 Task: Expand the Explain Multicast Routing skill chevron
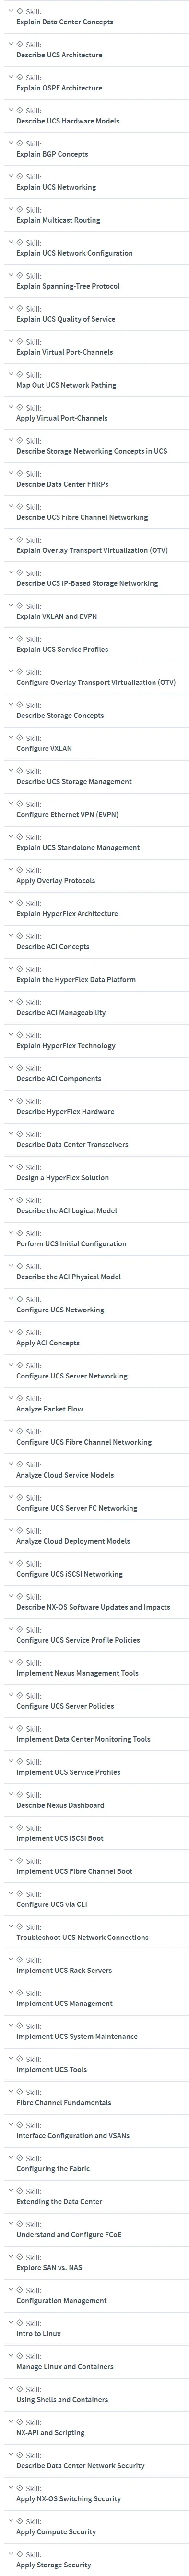click(x=9, y=209)
